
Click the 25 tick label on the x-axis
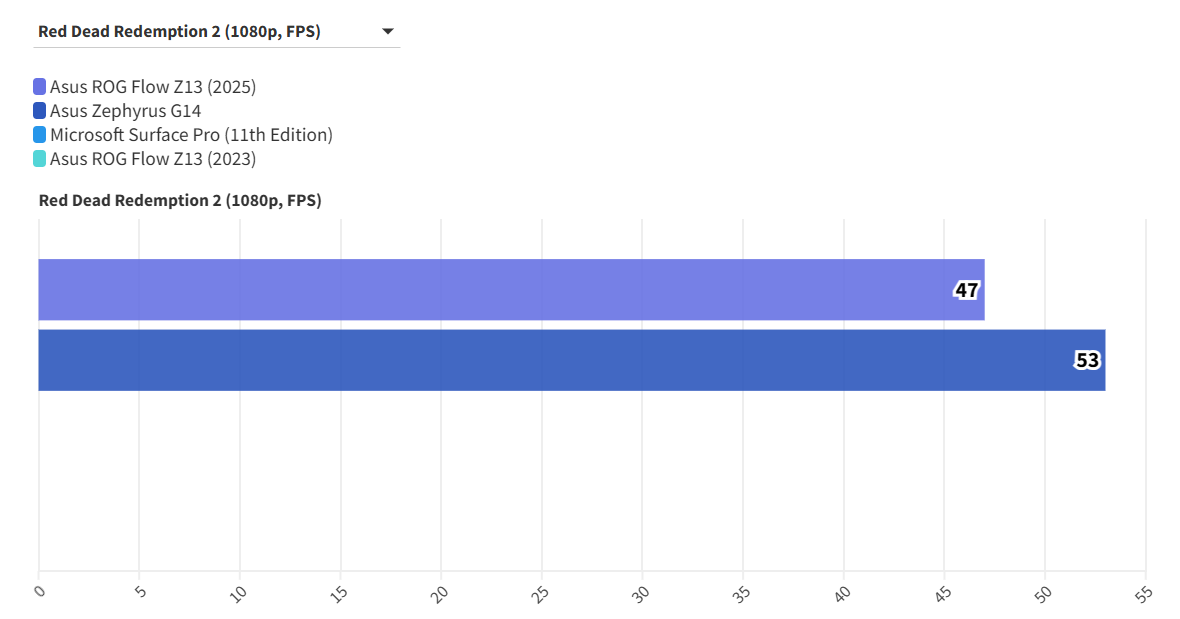[541, 593]
